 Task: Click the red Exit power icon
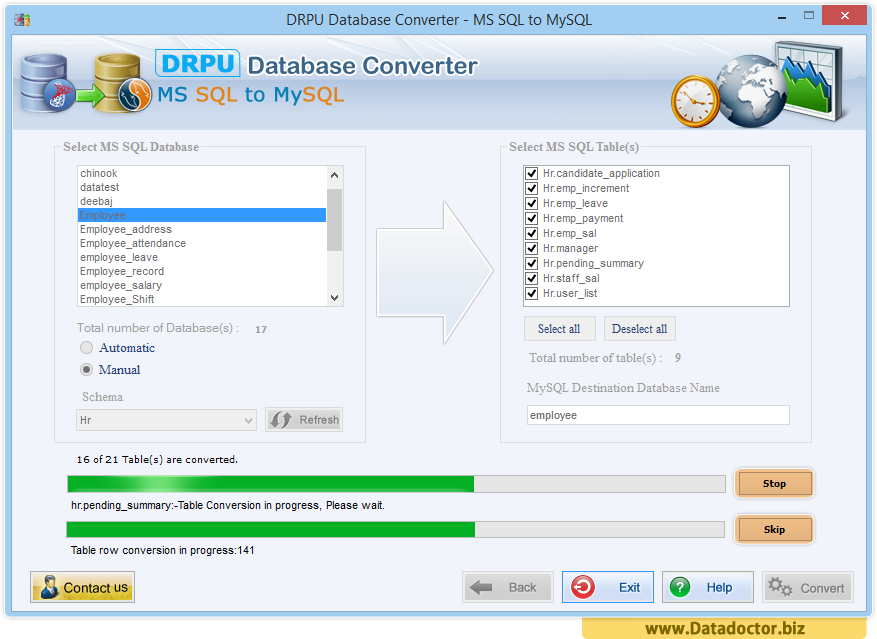pyautogui.click(x=583, y=587)
